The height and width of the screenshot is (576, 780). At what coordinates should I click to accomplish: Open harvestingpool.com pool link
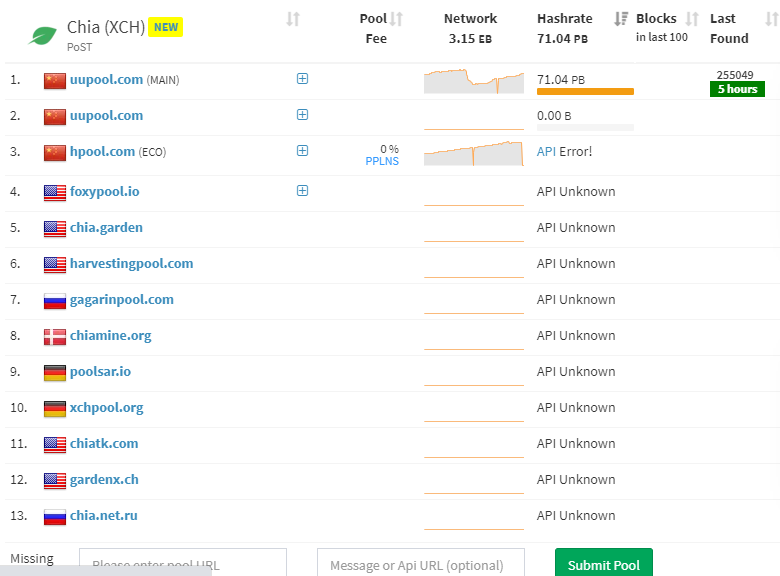click(x=131, y=264)
